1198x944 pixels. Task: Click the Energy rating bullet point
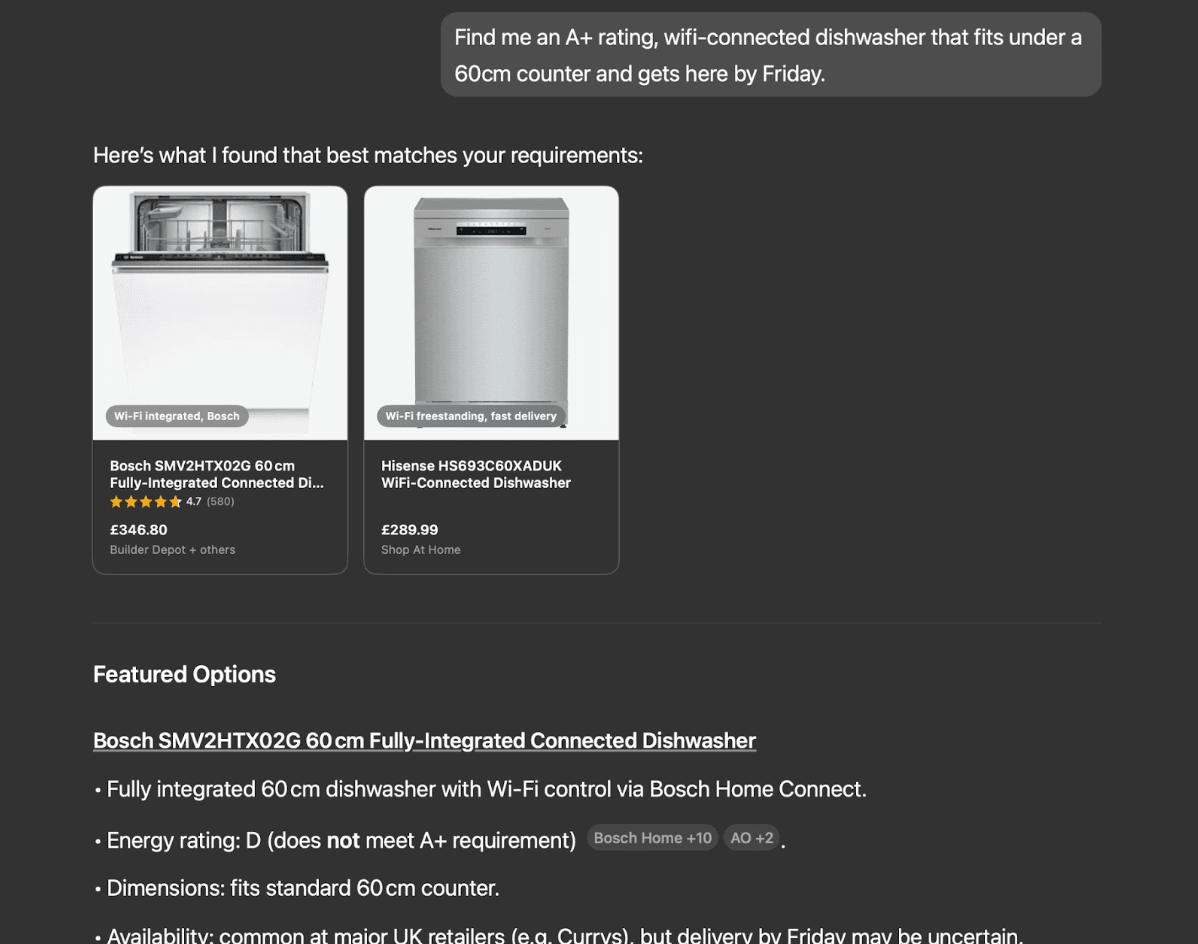click(x=340, y=840)
